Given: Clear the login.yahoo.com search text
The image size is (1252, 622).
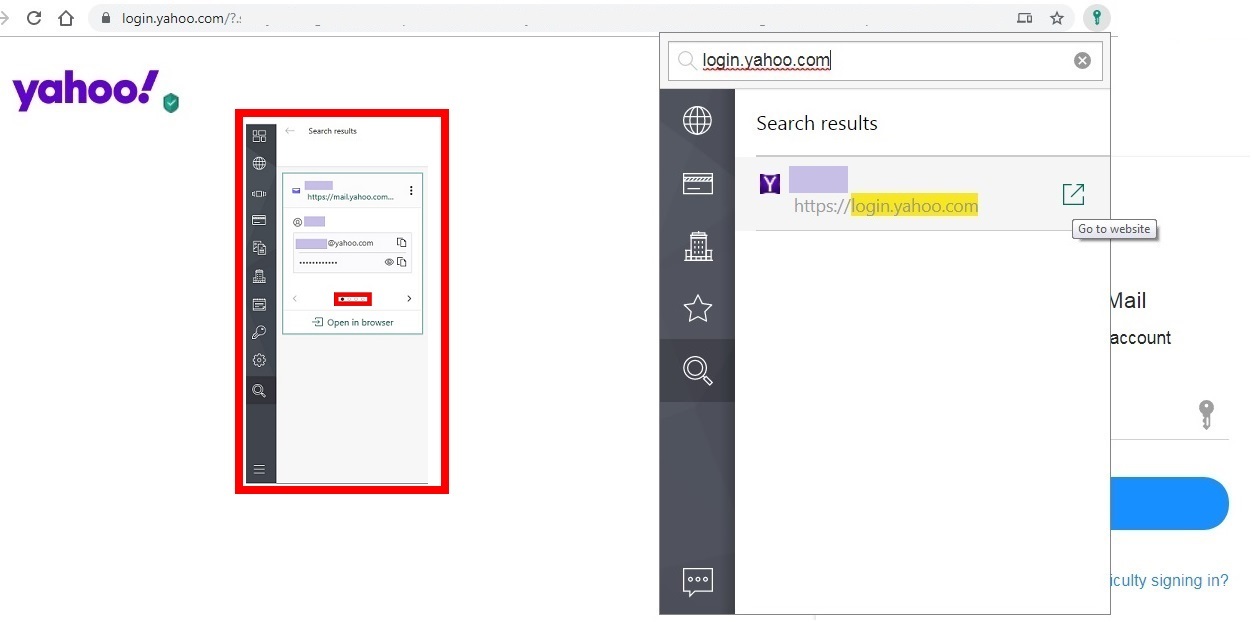Looking at the screenshot, I should click(1082, 61).
